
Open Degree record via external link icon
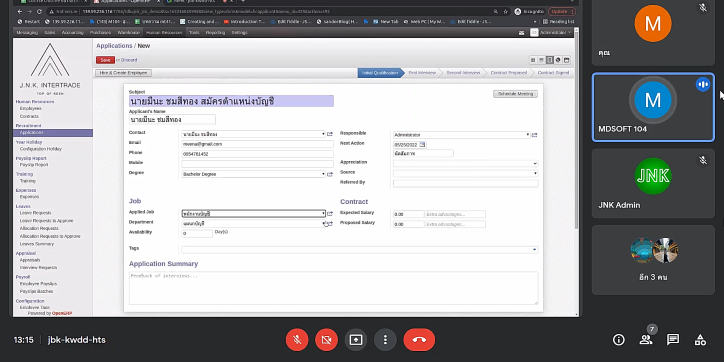pyautogui.click(x=330, y=175)
